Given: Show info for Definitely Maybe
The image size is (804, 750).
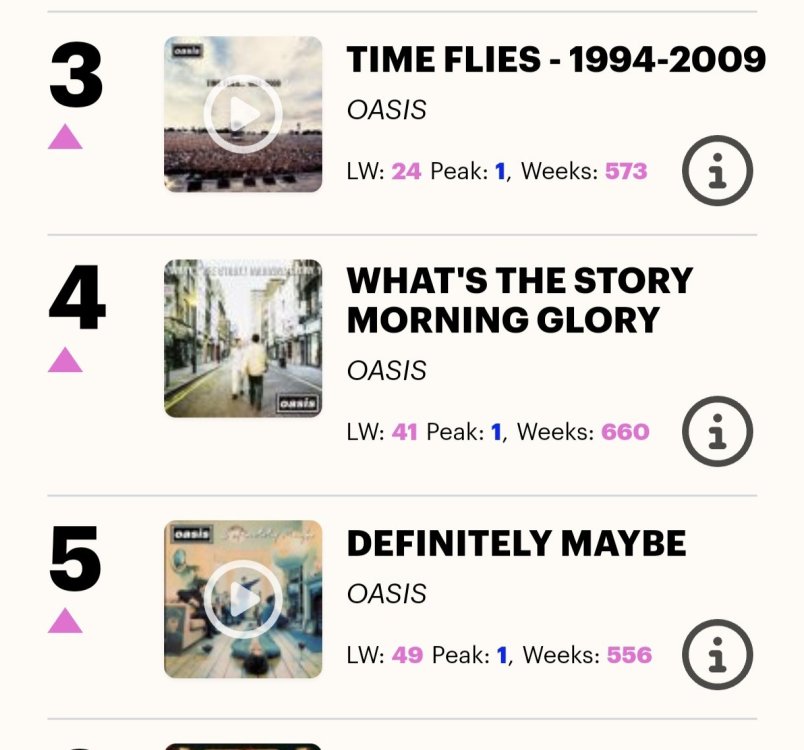Looking at the screenshot, I should (x=717, y=656).
